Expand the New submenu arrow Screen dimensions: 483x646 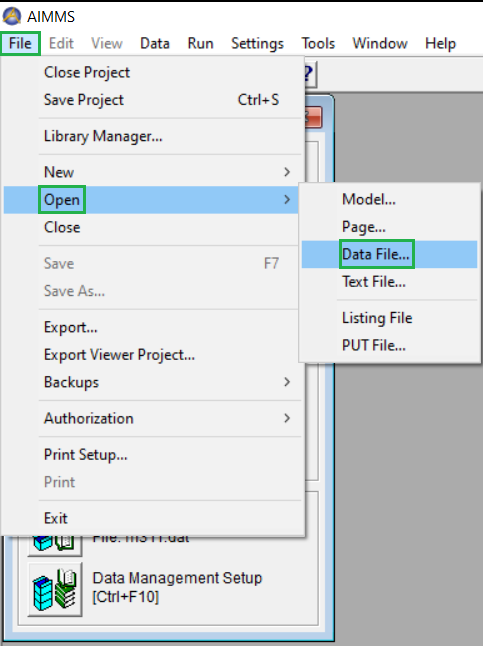[287, 172]
